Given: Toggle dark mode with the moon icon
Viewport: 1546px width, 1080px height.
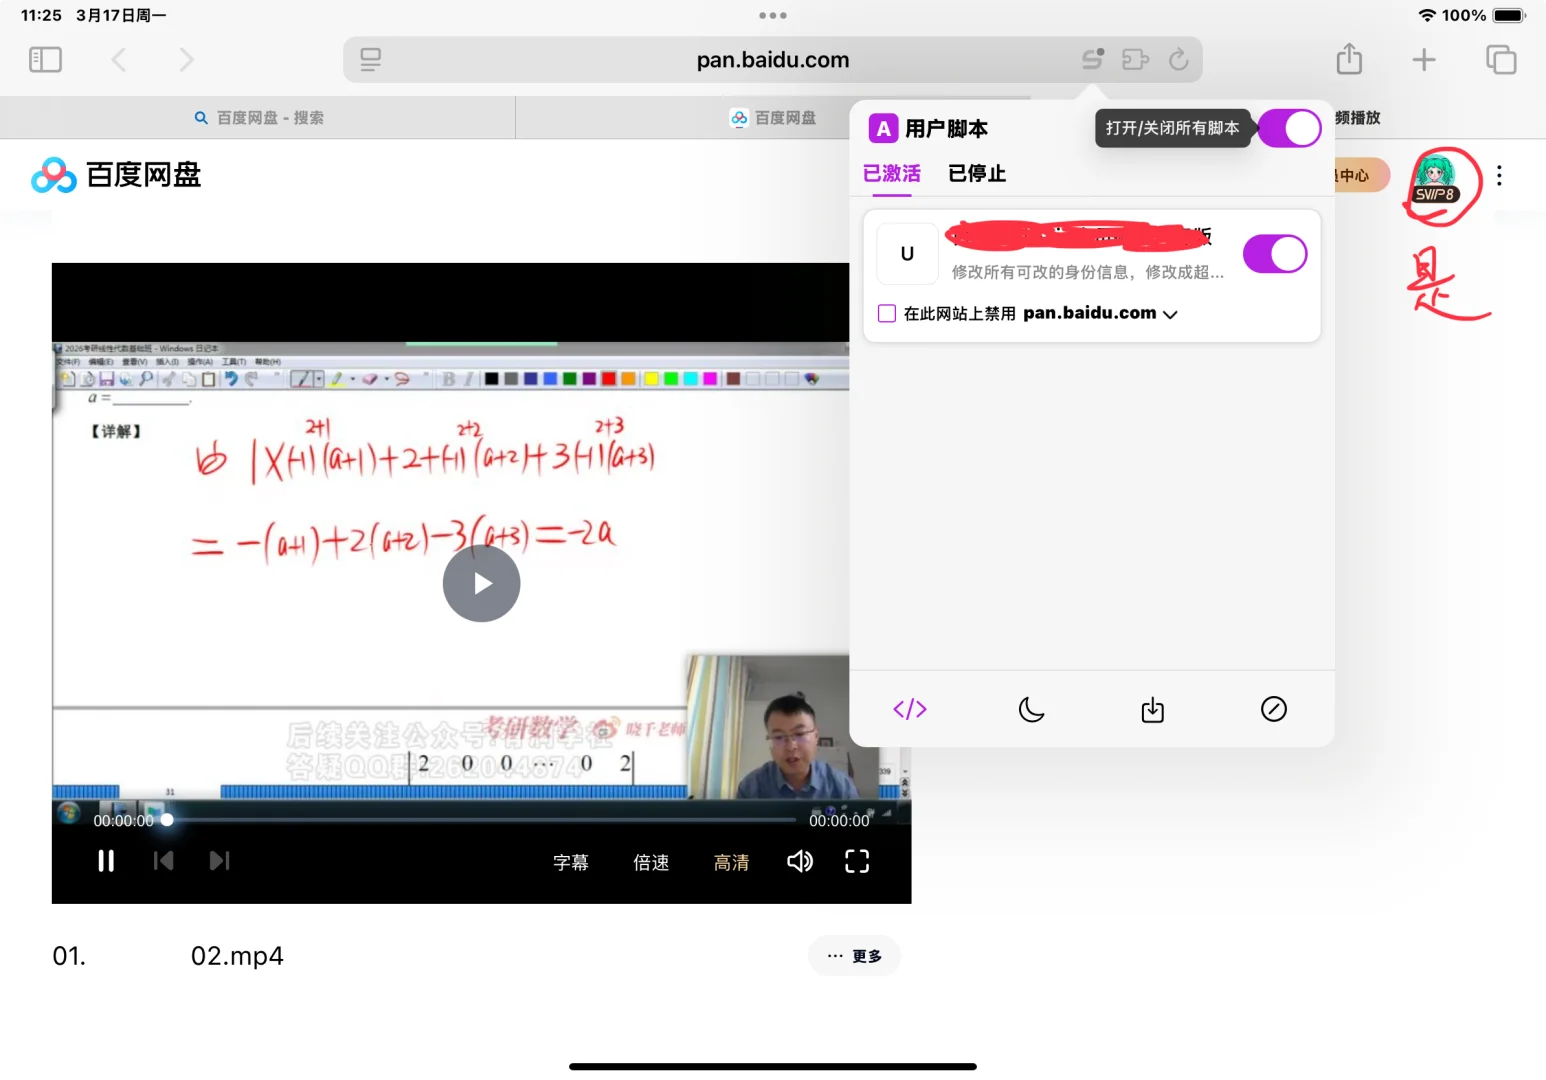Looking at the screenshot, I should click(x=1031, y=709).
